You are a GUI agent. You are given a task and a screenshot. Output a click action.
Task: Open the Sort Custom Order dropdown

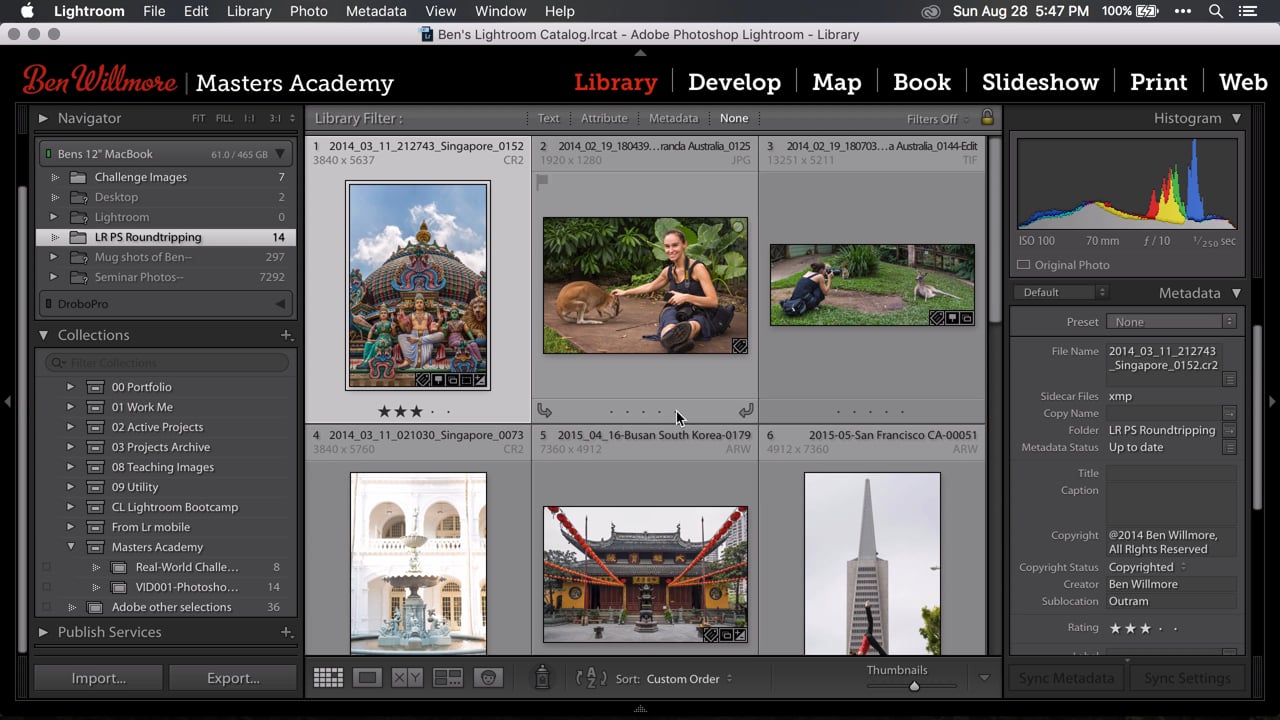(x=689, y=679)
